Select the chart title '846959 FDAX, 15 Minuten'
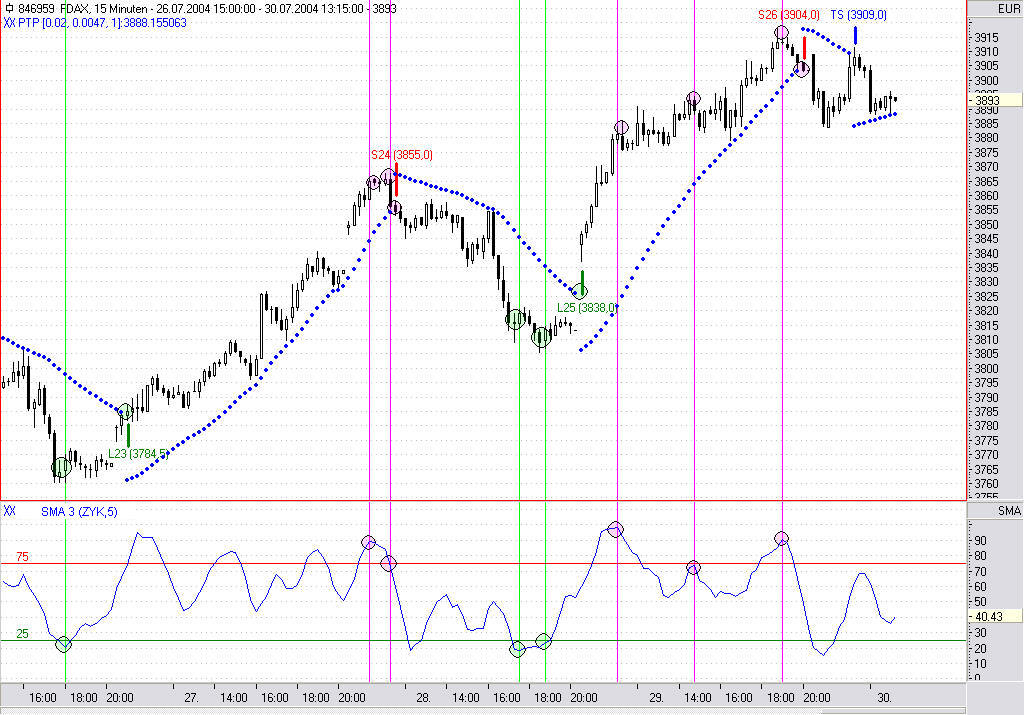Viewport: 1024px width, 715px height. 82,9
